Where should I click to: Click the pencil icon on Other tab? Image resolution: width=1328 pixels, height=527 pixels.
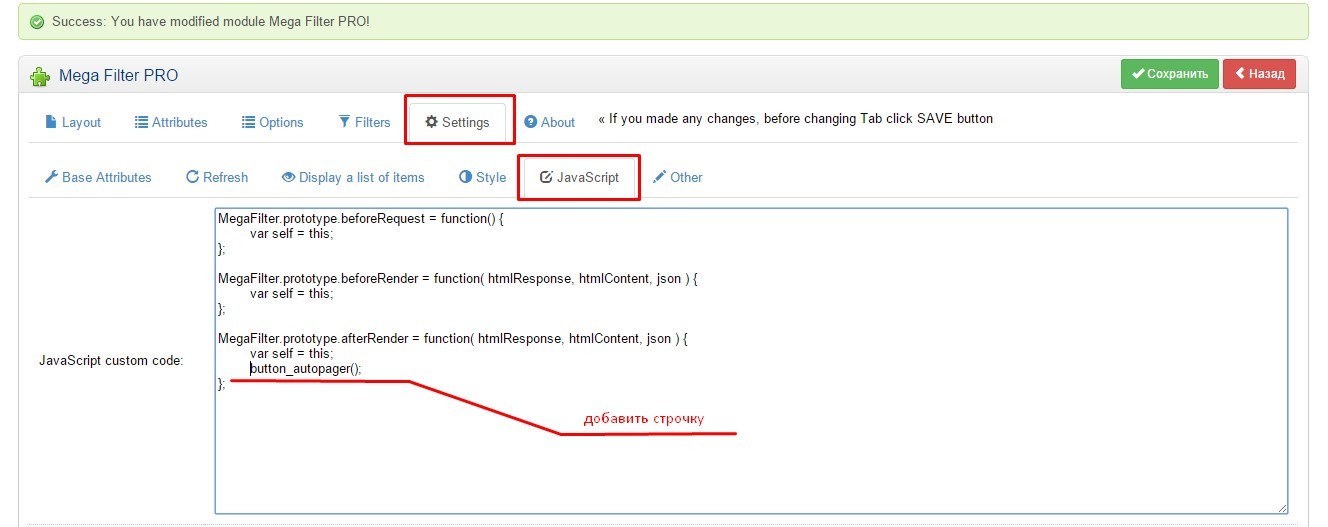tap(660, 177)
